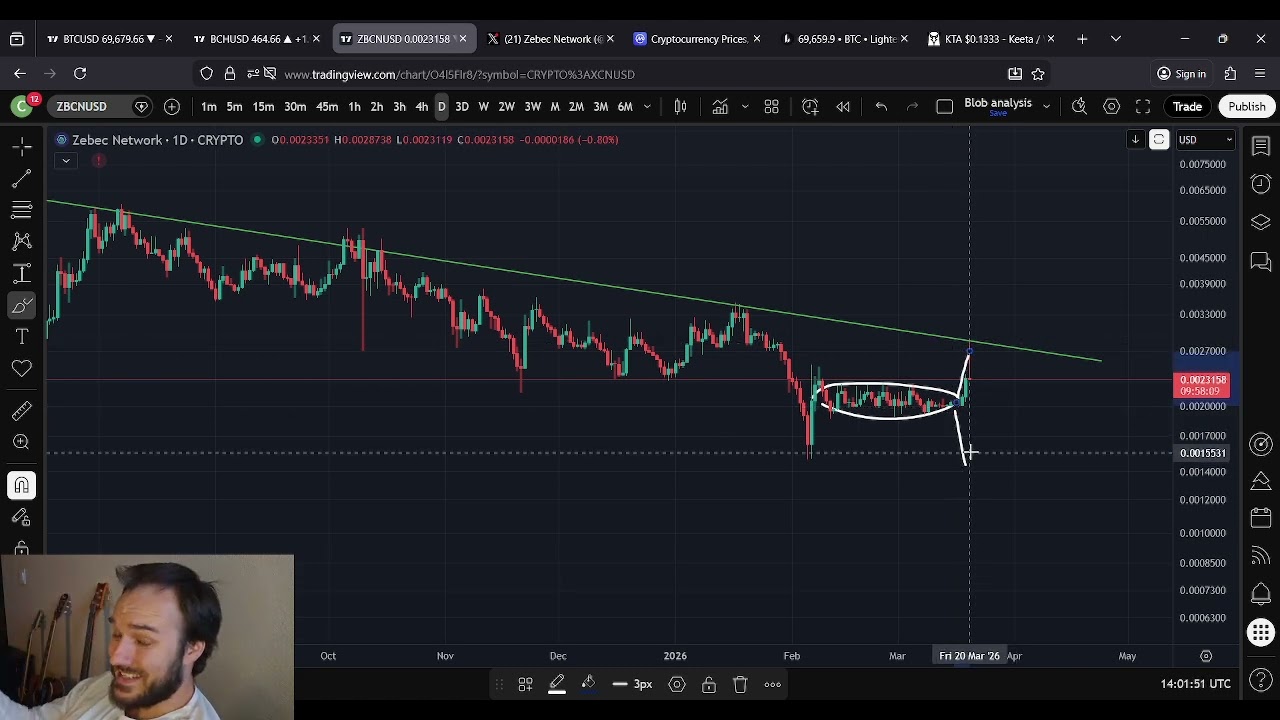1280x720 pixels.
Task: Toggle stay in drawing mode
Action: click(21, 518)
